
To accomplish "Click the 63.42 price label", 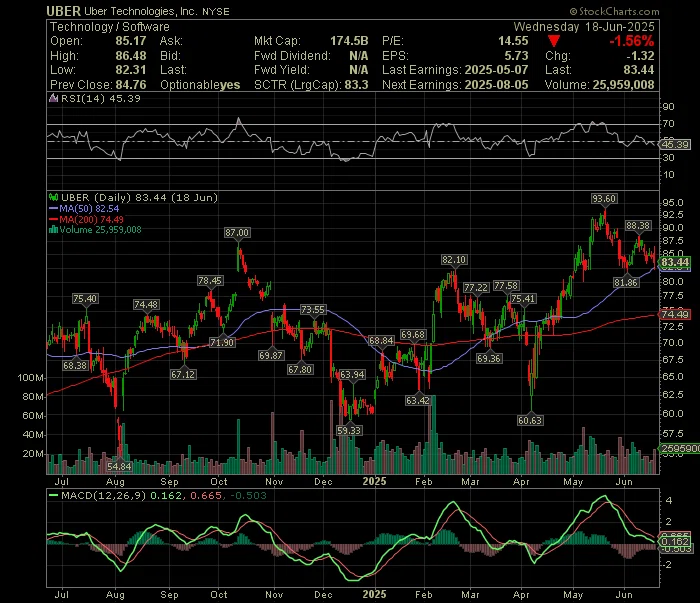I will [418, 400].
